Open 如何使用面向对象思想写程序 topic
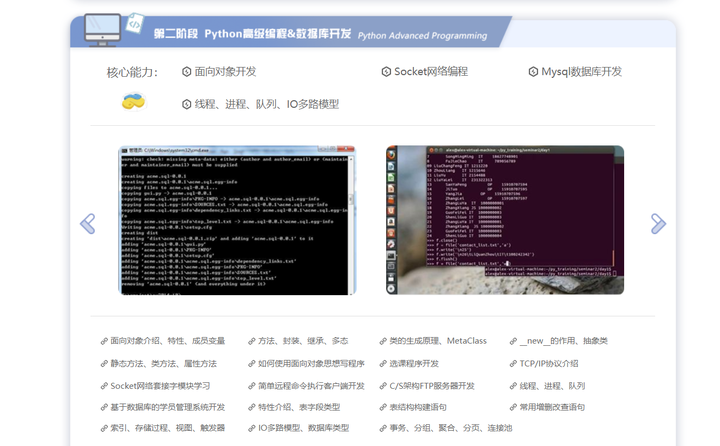Screen dimensions: 720x446 (x=311, y=364)
